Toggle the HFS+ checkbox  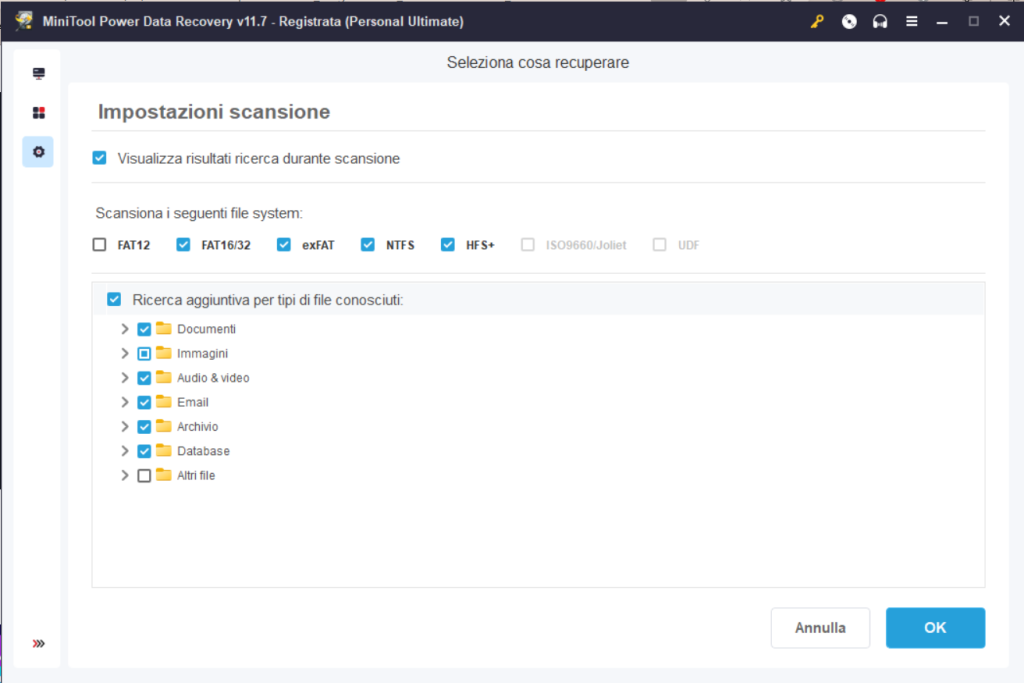[447, 245]
